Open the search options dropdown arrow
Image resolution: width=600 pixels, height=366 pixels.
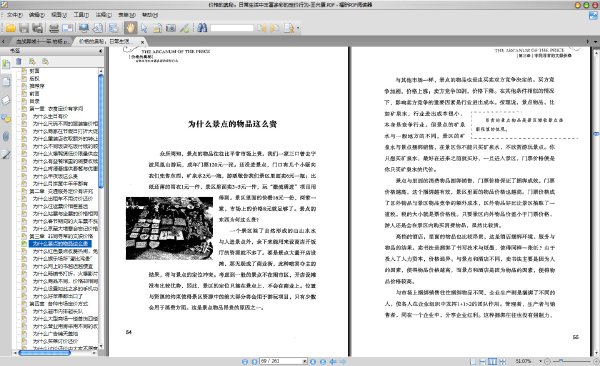(x=298, y=28)
